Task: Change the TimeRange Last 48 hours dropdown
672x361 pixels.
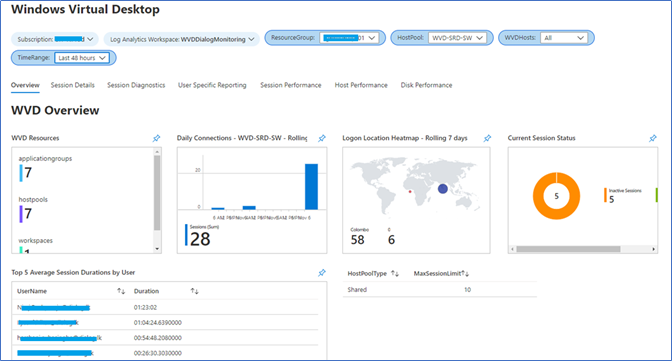Action: coord(82,58)
